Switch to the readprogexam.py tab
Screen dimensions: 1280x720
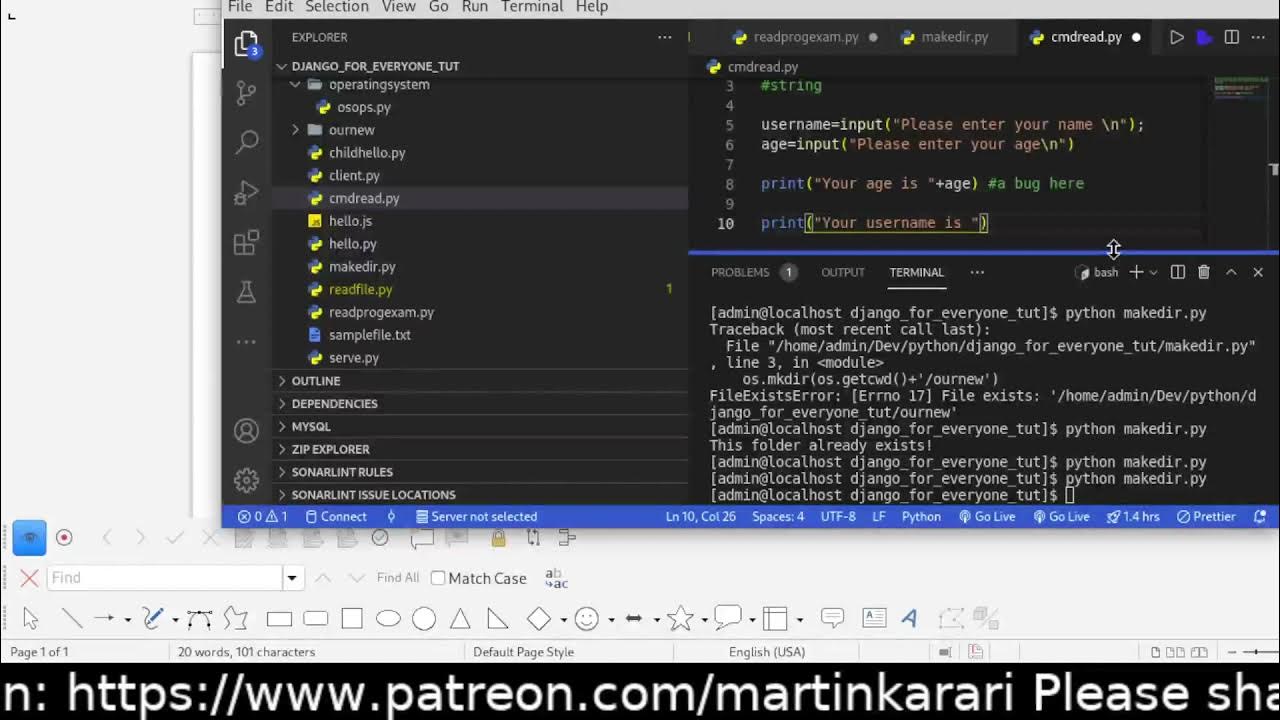(805, 37)
